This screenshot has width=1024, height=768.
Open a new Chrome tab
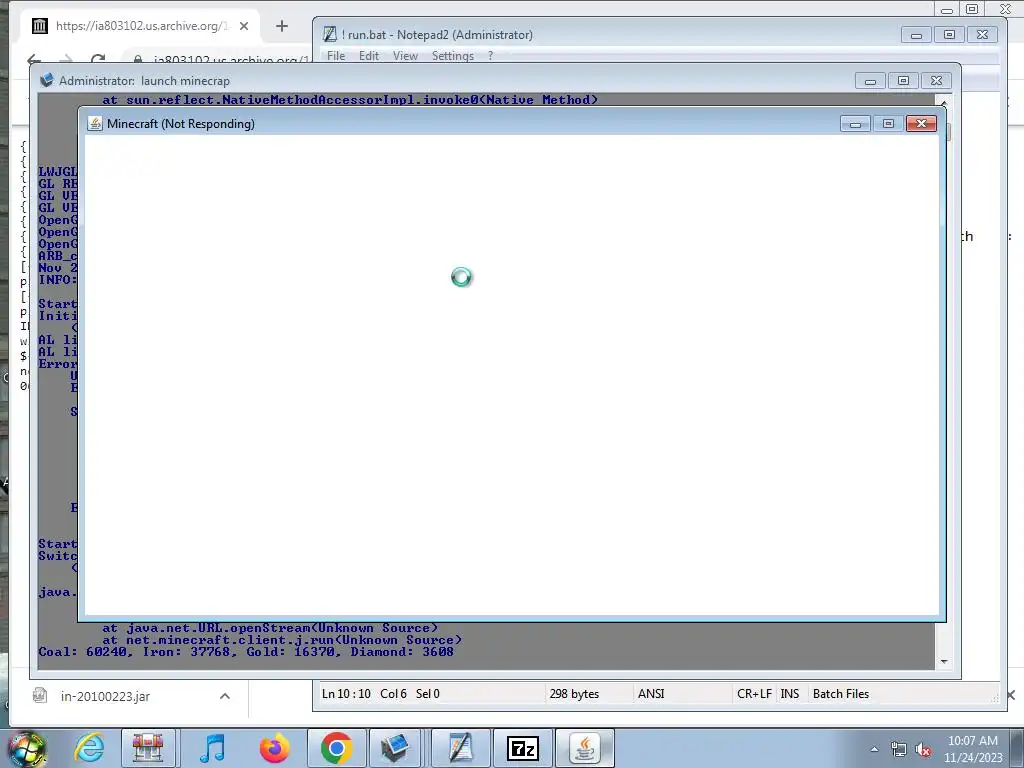pyautogui.click(x=281, y=26)
